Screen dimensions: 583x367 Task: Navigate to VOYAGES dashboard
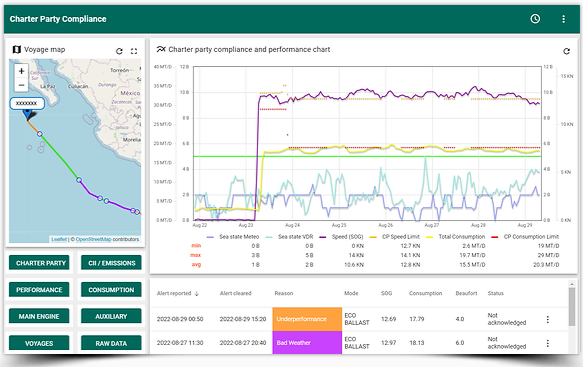(39, 343)
